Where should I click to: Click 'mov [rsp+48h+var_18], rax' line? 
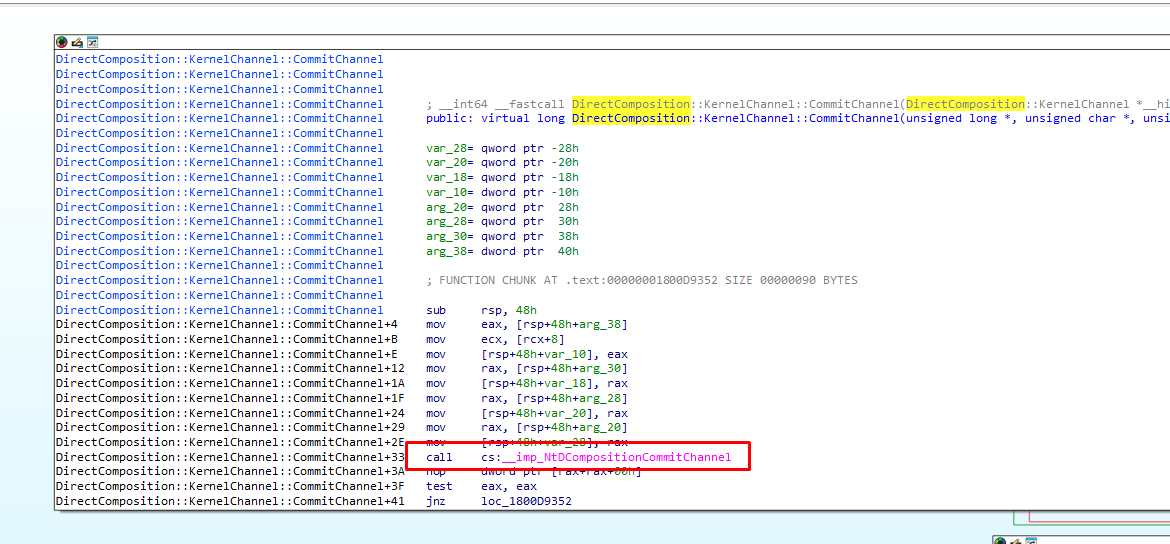pos(527,384)
